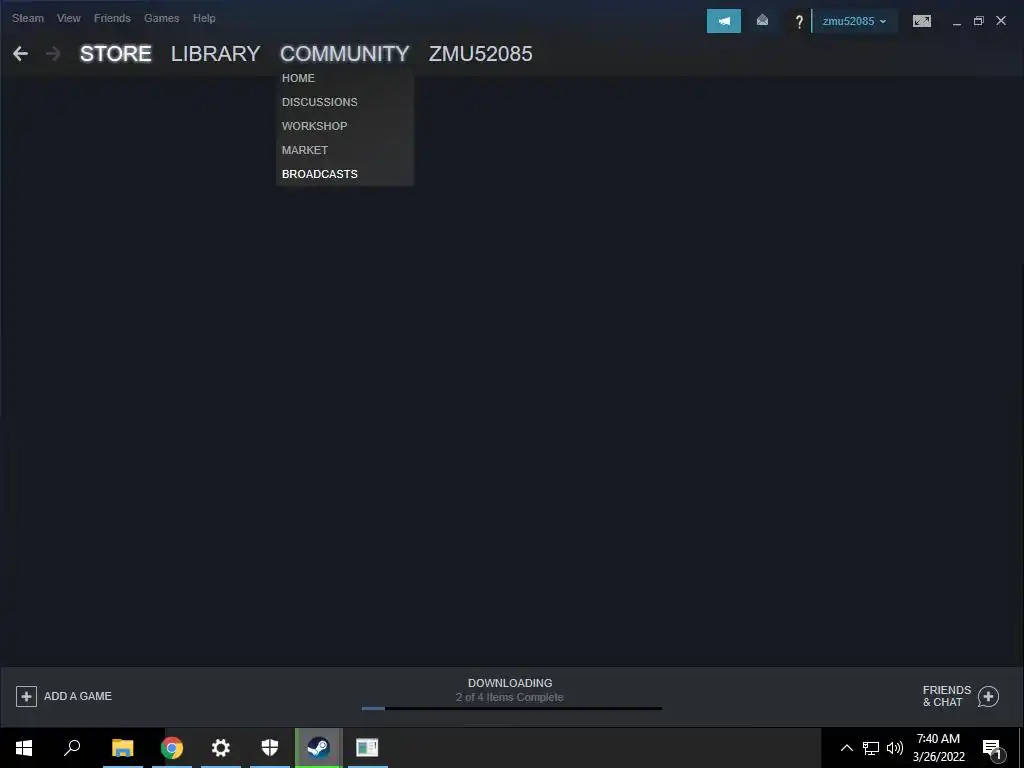
Task: Open the volume speaker tray icon
Action: pyautogui.click(x=895, y=748)
